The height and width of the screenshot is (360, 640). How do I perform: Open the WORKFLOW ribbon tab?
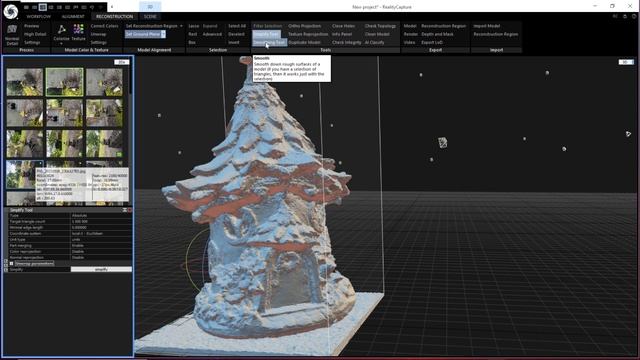[39, 17]
